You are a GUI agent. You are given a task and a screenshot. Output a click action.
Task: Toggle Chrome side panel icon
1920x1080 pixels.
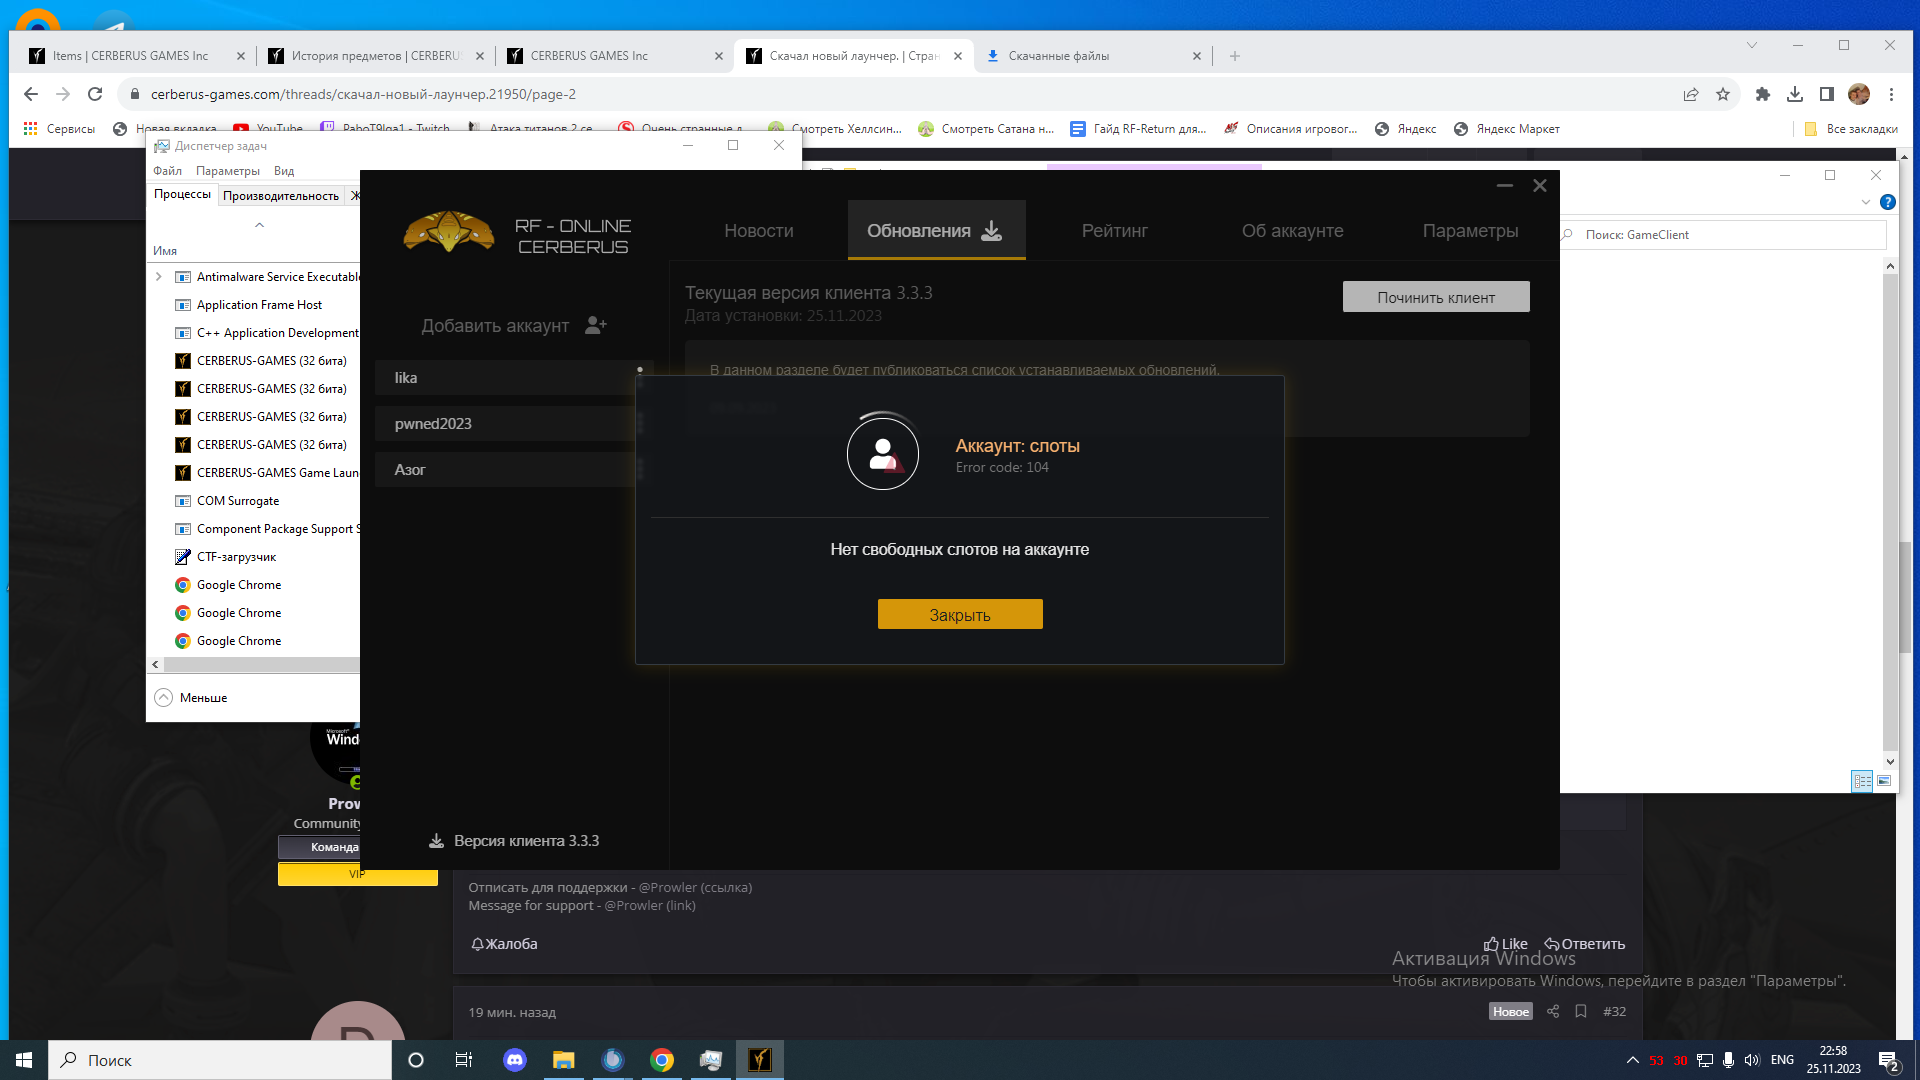click(1827, 94)
